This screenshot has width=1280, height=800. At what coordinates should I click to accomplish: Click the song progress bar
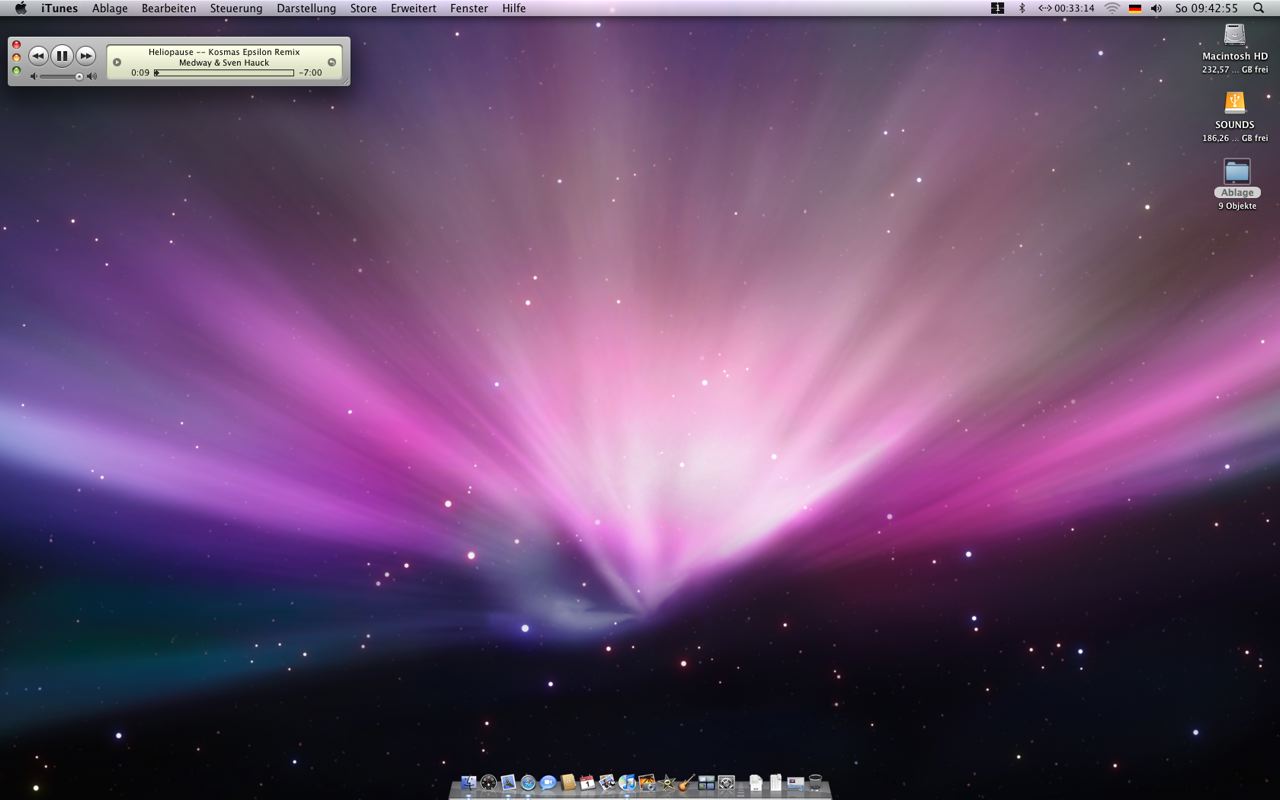pyautogui.click(x=224, y=73)
